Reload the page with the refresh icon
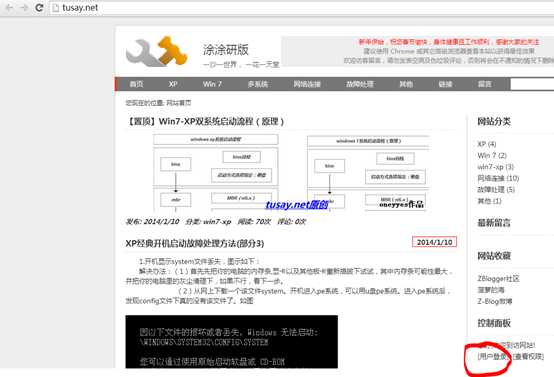 pyautogui.click(x=39, y=7)
